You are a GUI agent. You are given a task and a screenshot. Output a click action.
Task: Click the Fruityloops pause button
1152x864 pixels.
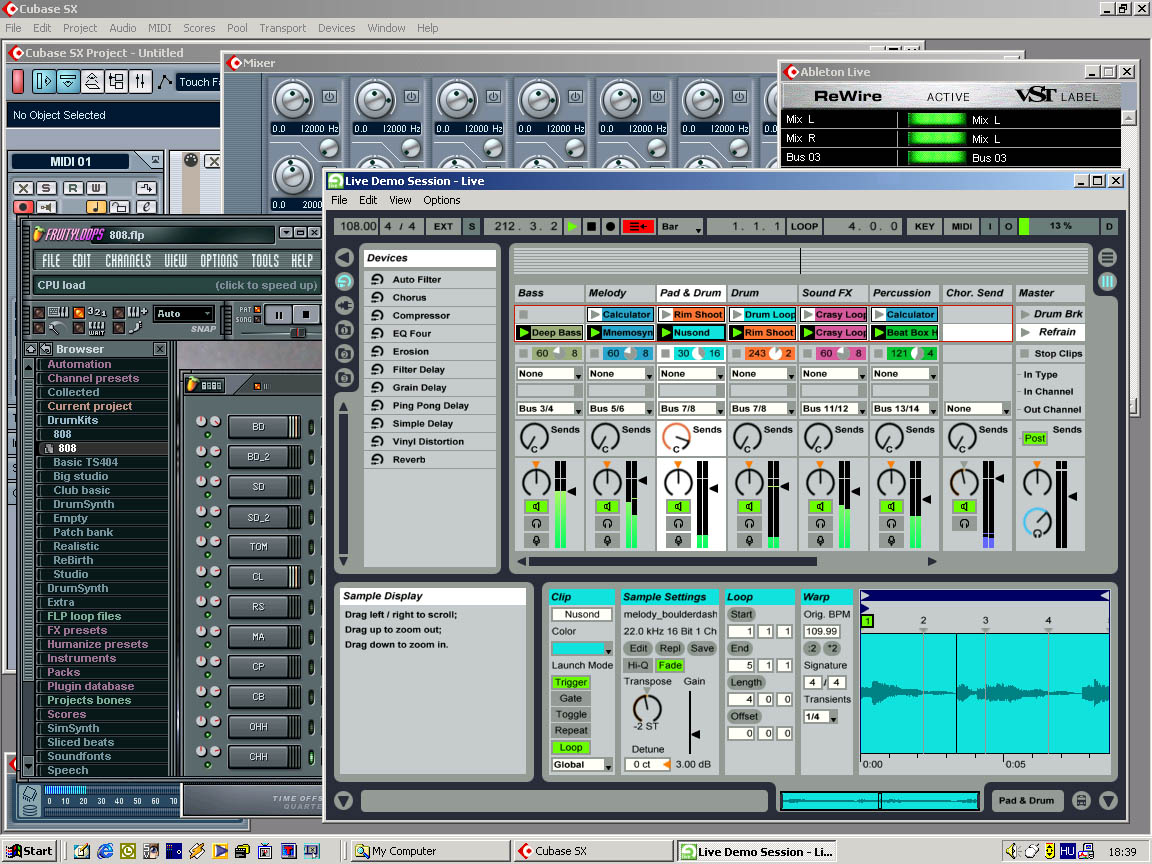278,315
